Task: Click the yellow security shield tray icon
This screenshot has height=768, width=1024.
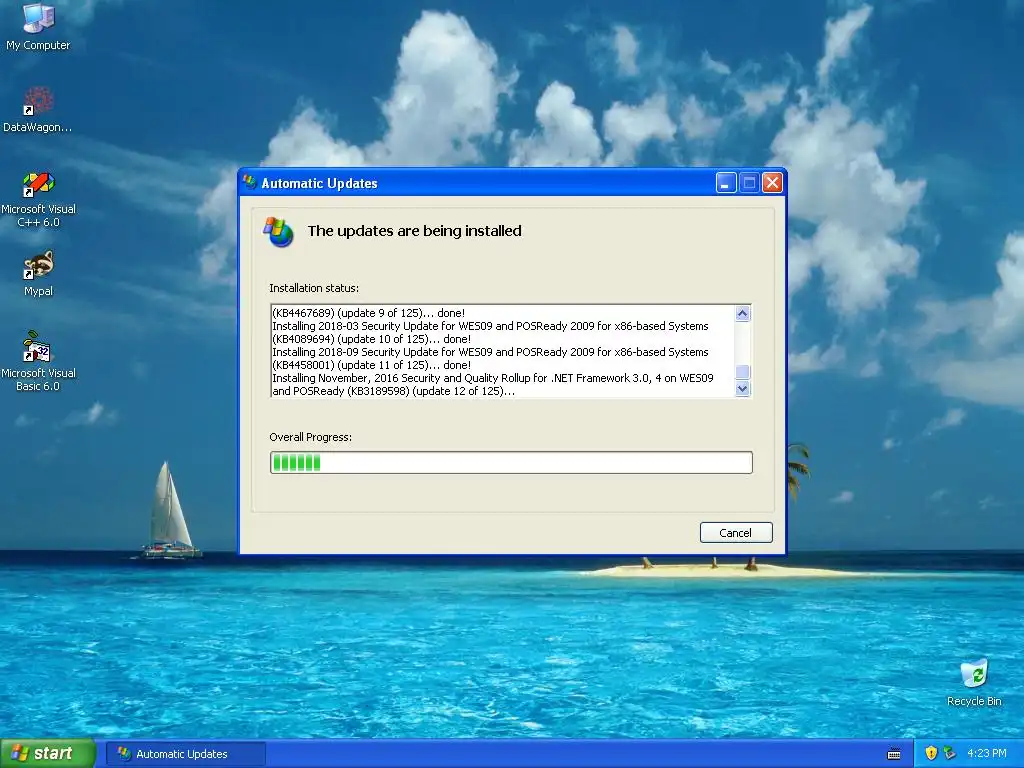Action: (x=931, y=753)
